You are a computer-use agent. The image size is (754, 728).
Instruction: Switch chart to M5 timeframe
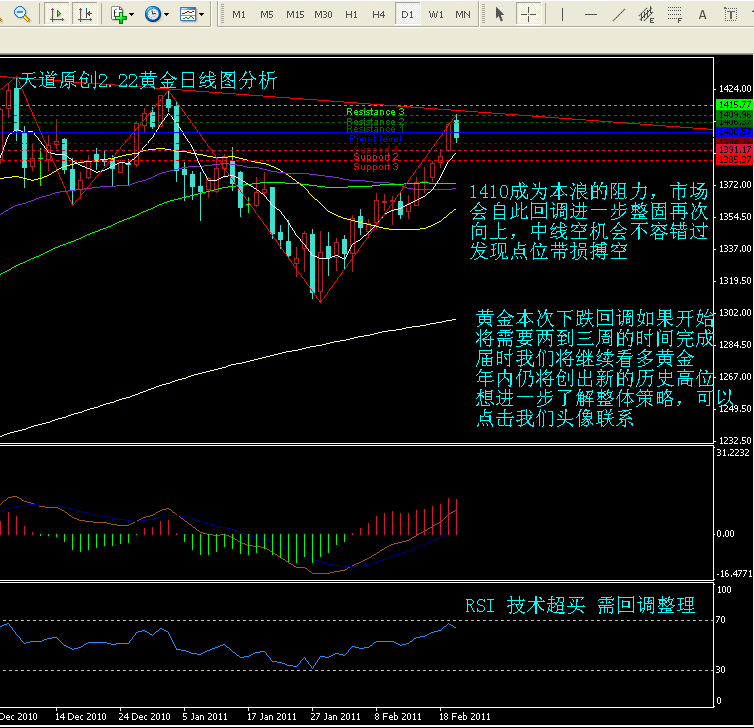[267, 14]
